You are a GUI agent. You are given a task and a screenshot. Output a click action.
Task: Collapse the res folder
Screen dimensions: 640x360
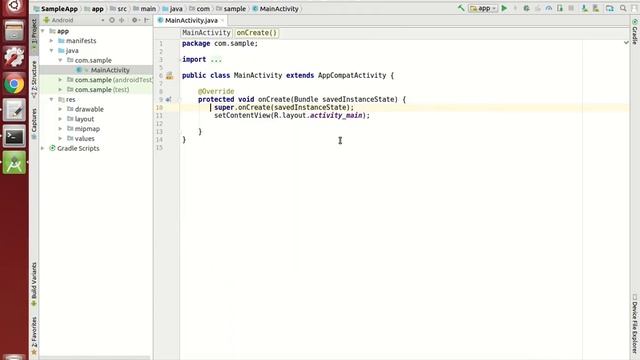tap(51, 100)
